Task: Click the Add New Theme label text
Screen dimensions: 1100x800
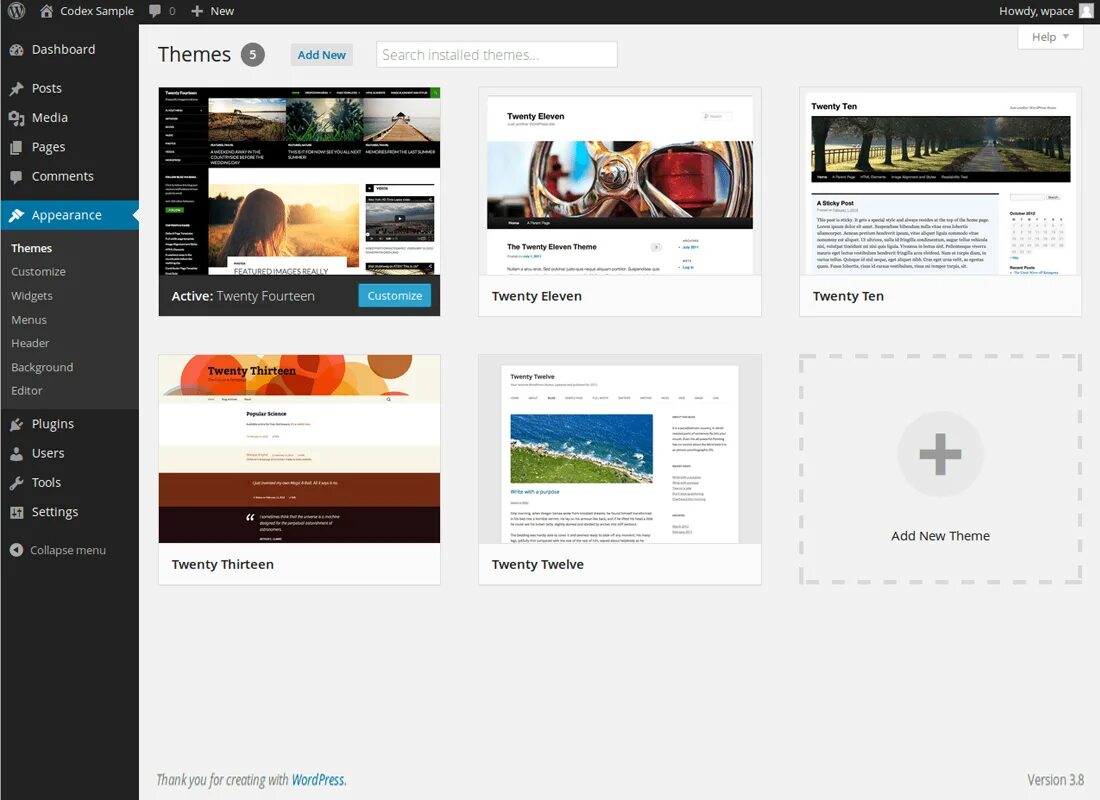Action: point(940,535)
